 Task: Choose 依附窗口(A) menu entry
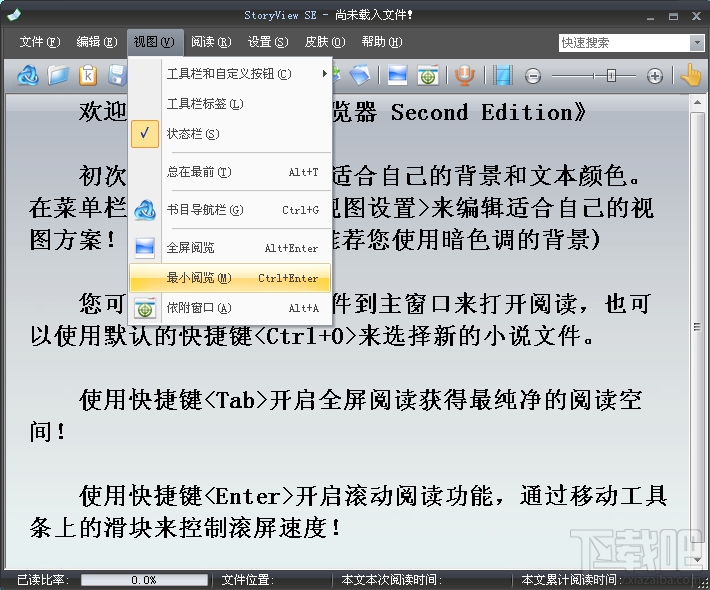coord(230,308)
